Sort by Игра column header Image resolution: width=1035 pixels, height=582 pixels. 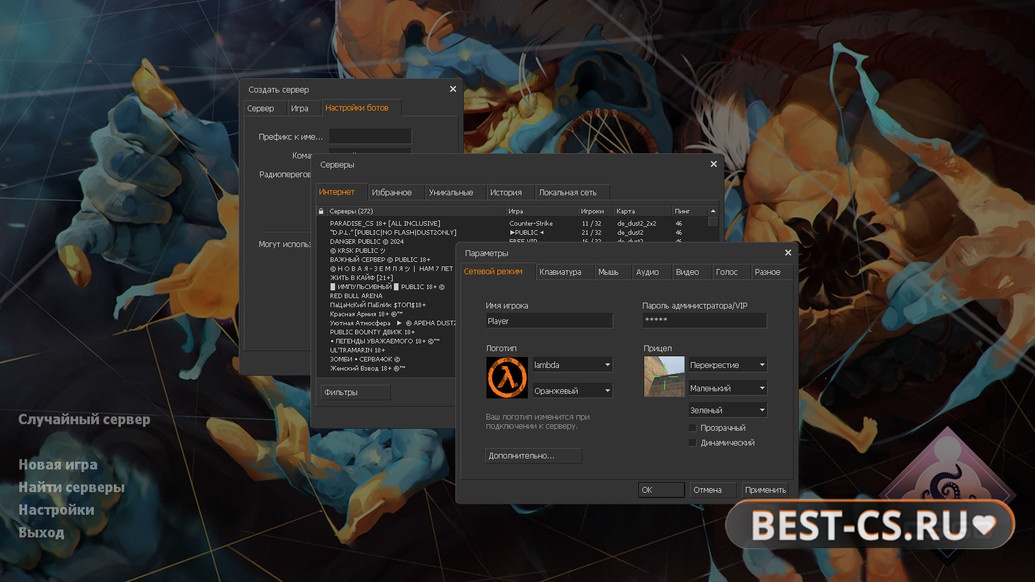click(542, 211)
